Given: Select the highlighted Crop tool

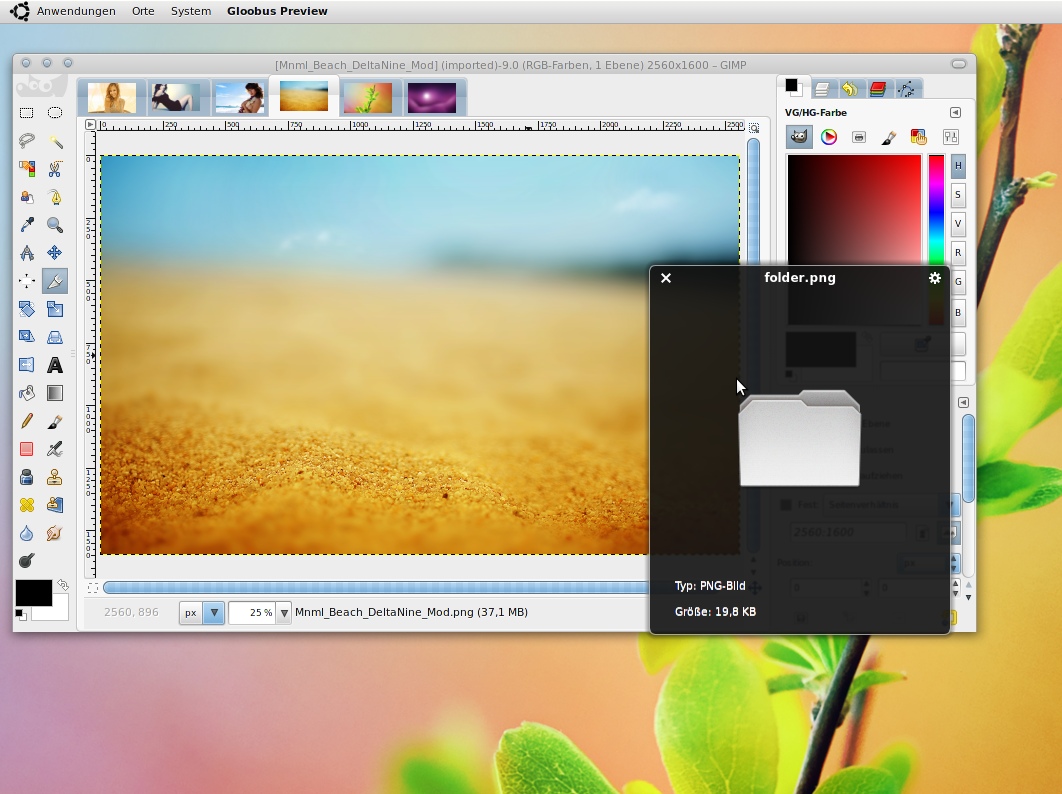Looking at the screenshot, I should tap(55, 281).
